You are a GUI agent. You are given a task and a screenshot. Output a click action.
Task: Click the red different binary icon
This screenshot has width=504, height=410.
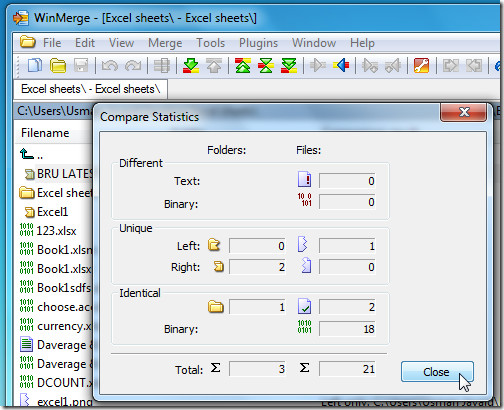click(304, 199)
